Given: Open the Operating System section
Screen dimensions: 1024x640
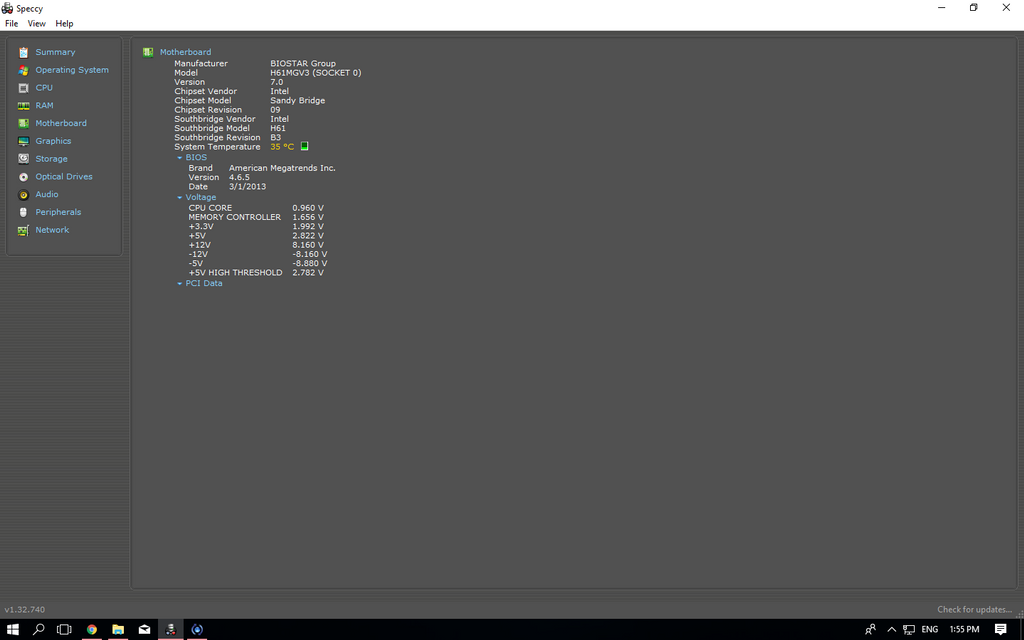Looking at the screenshot, I should pos(72,70).
